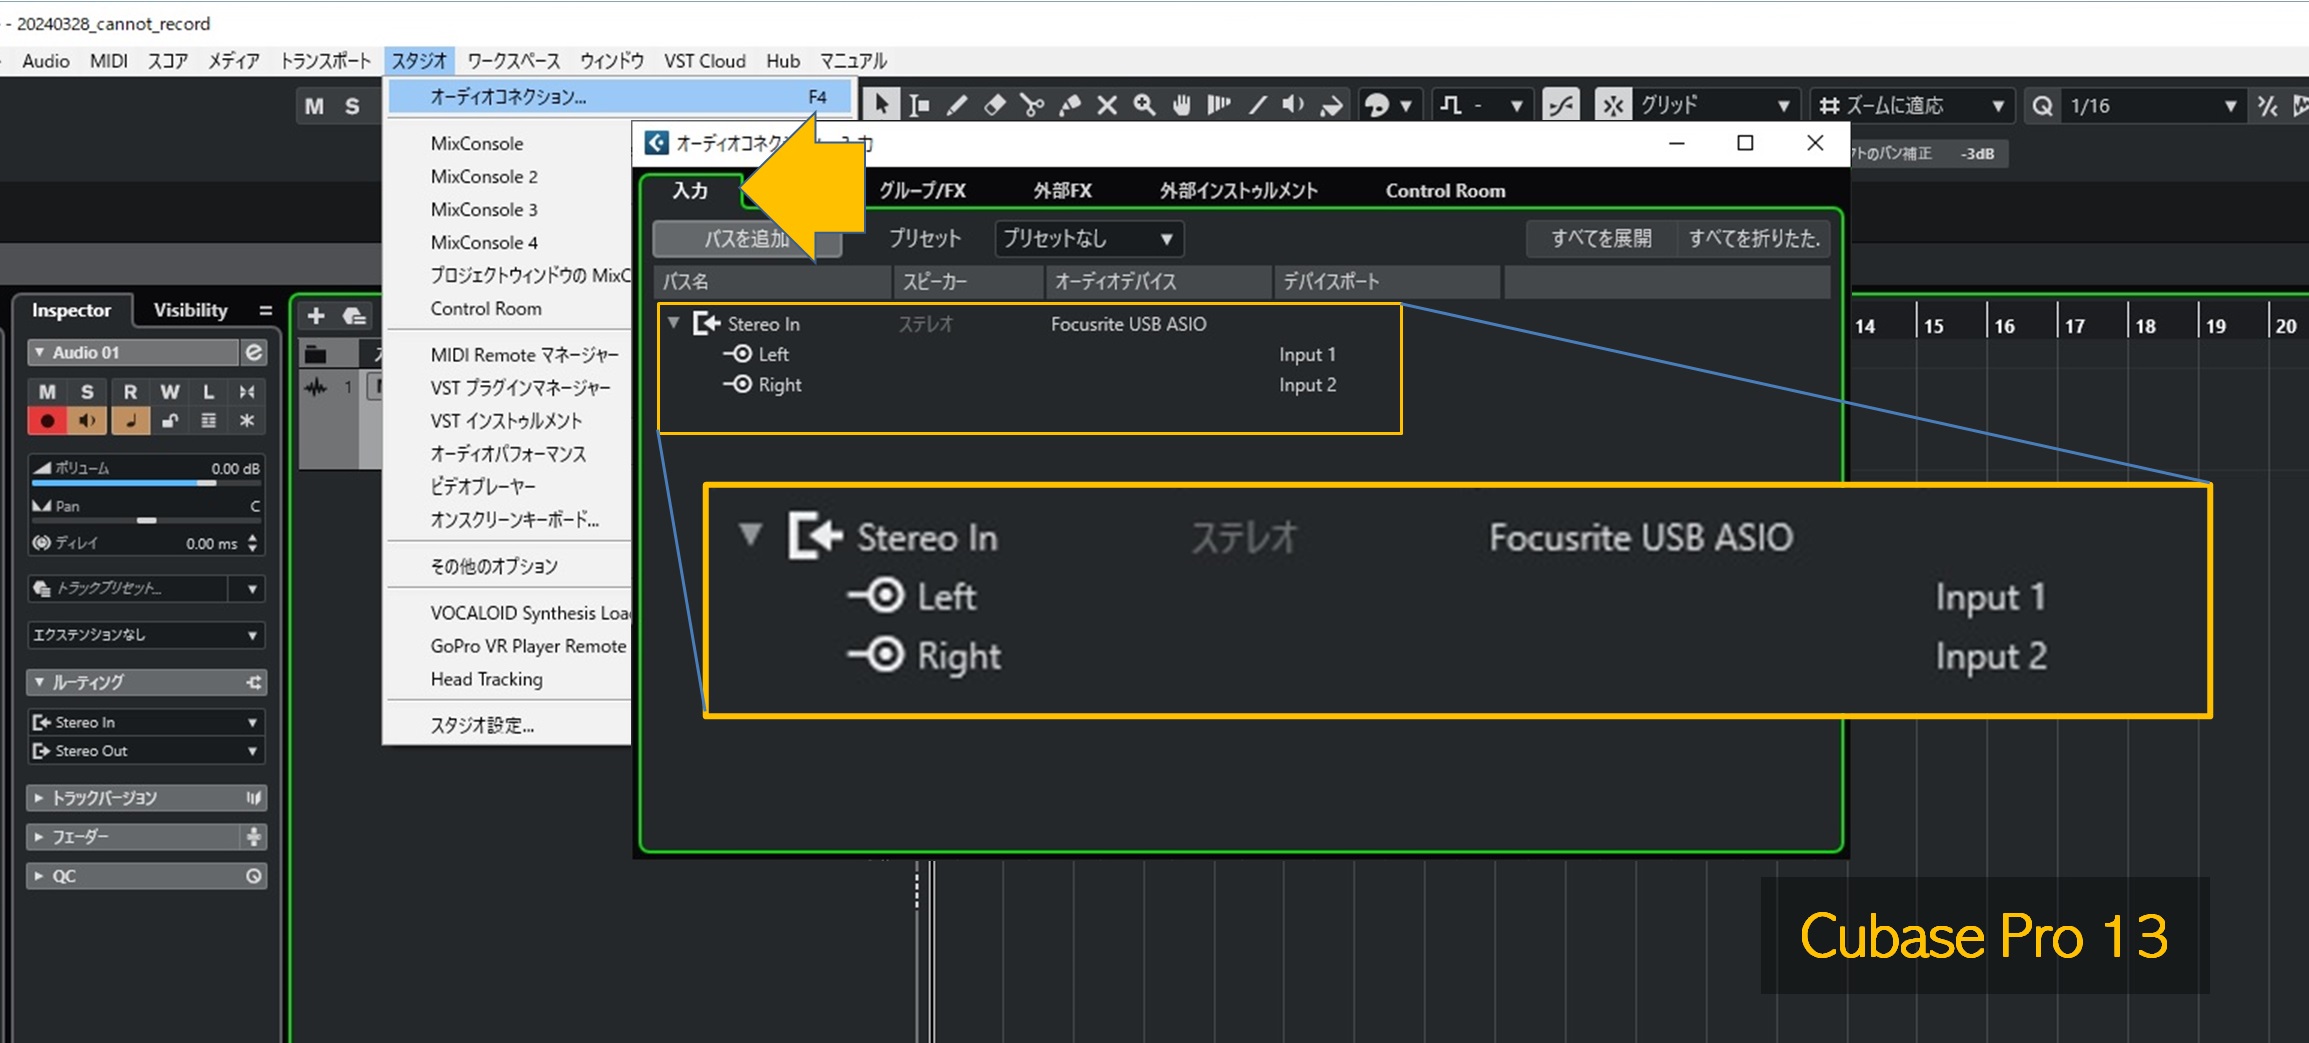The width and height of the screenshot is (2309, 1043).
Task: Select the Object Selection arrow tool
Action: tap(881, 105)
